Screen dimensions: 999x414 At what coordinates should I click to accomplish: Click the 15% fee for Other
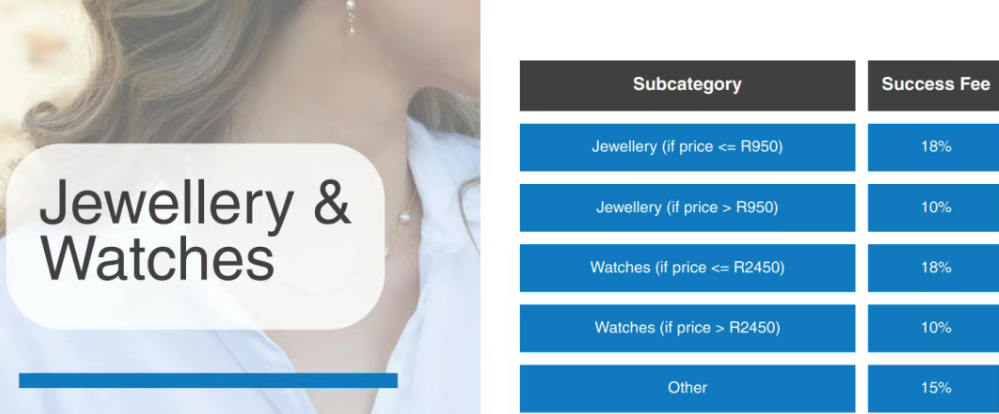(x=934, y=389)
